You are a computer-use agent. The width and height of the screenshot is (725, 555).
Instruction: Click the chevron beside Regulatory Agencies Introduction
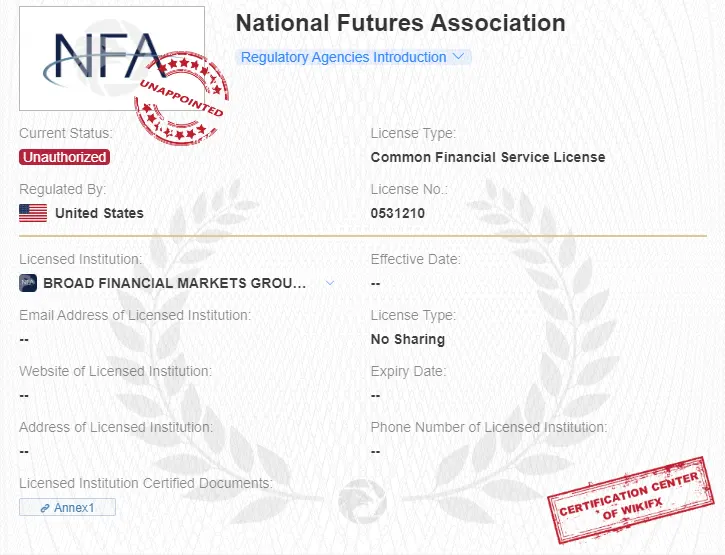click(459, 57)
